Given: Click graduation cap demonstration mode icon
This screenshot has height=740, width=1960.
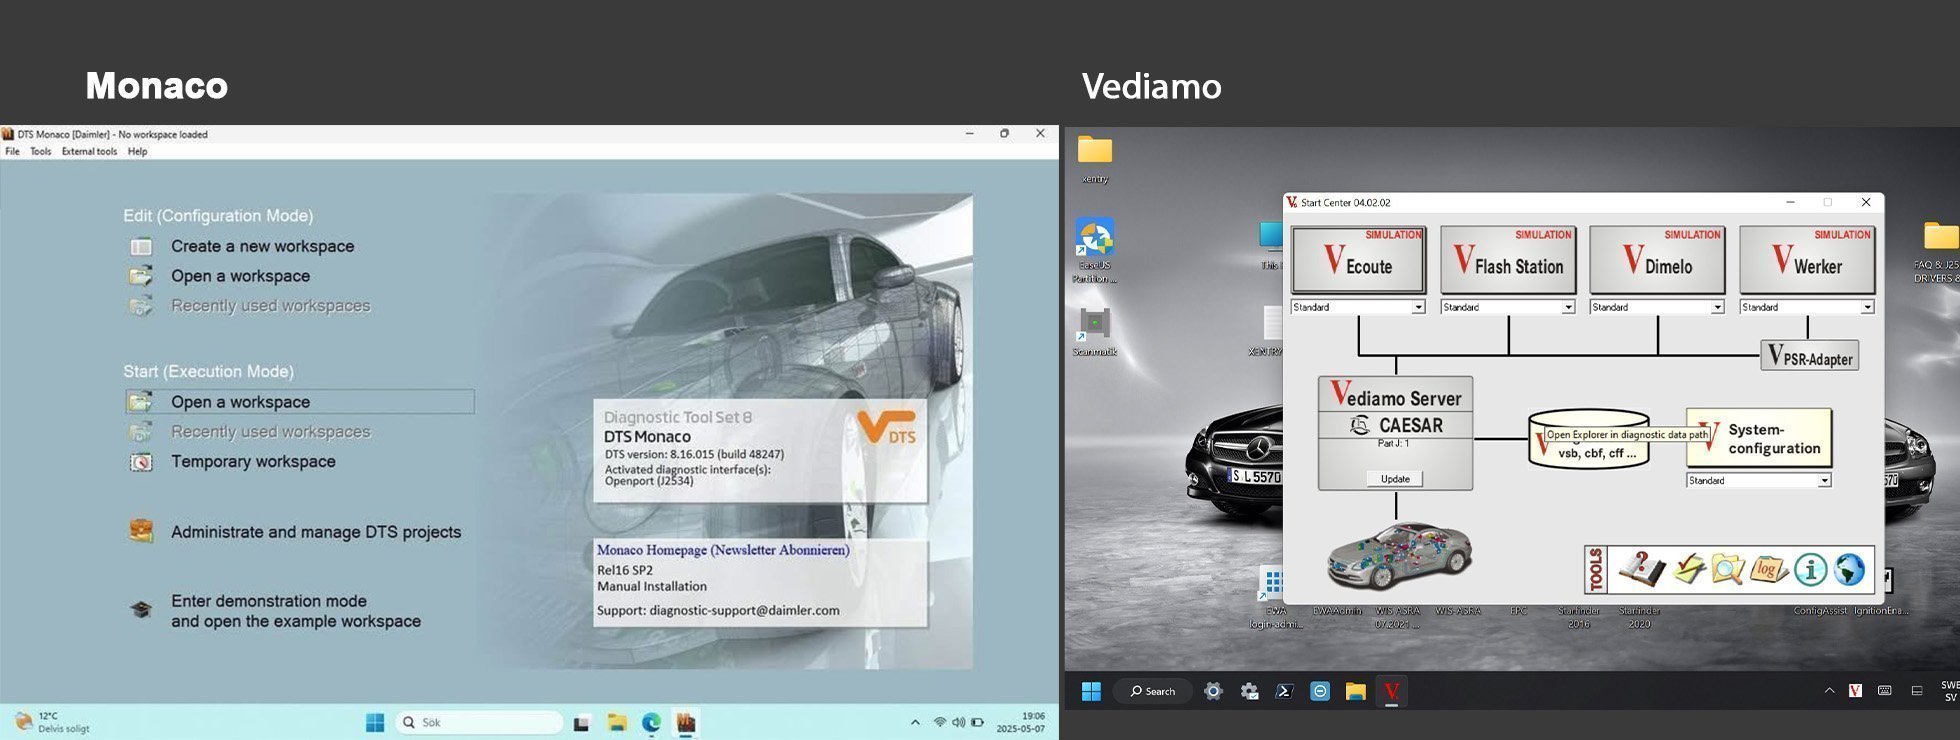Looking at the screenshot, I should point(141,609).
